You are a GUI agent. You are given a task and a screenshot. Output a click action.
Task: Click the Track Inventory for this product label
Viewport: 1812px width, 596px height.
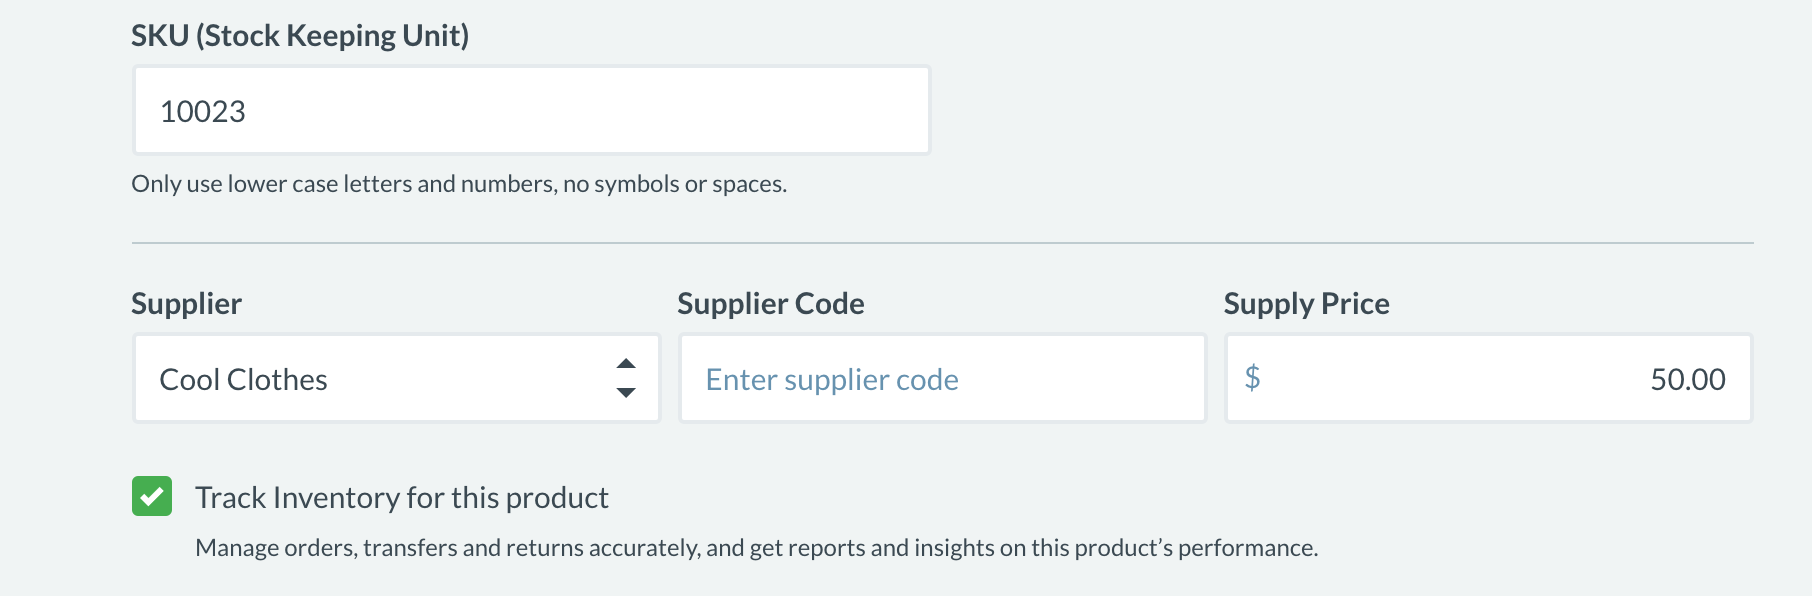point(402,497)
